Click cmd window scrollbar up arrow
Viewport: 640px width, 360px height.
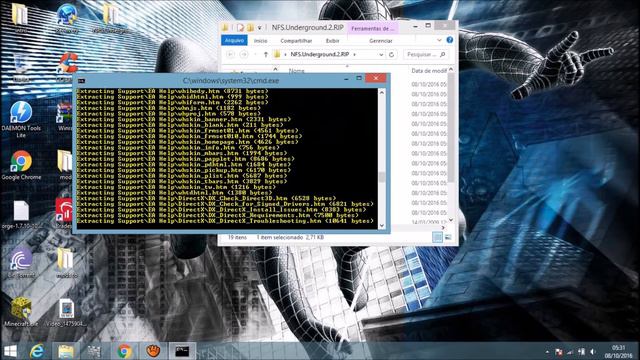click(x=382, y=93)
